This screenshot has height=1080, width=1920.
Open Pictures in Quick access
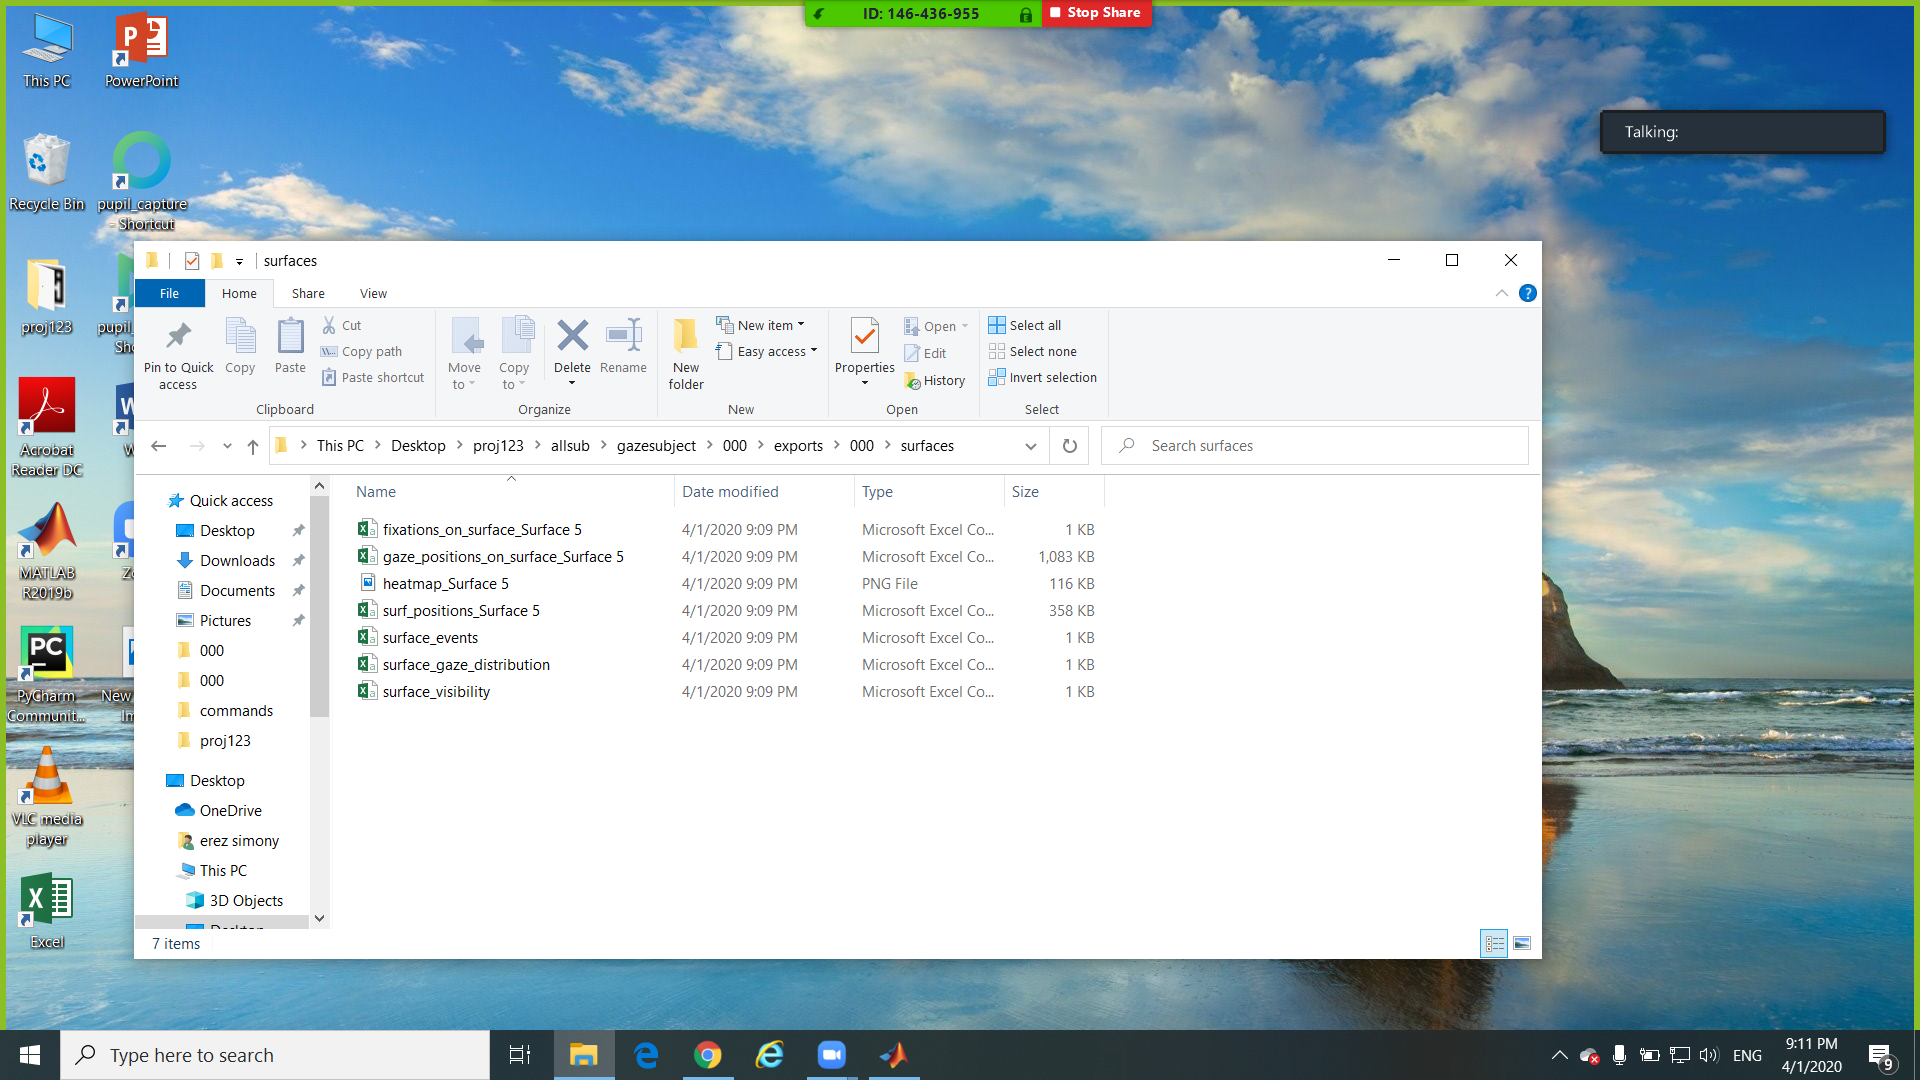tap(225, 620)
